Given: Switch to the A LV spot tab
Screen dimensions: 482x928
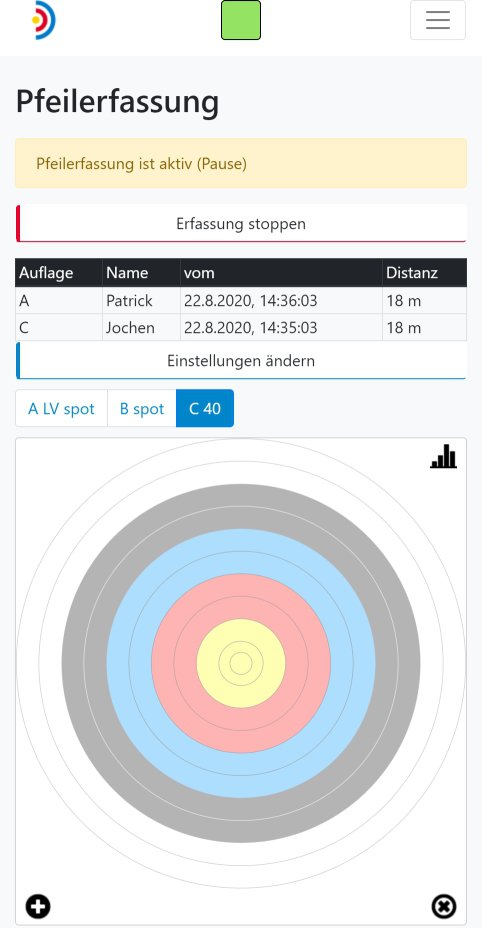Looking at the screenshot, I should point(61,408).
